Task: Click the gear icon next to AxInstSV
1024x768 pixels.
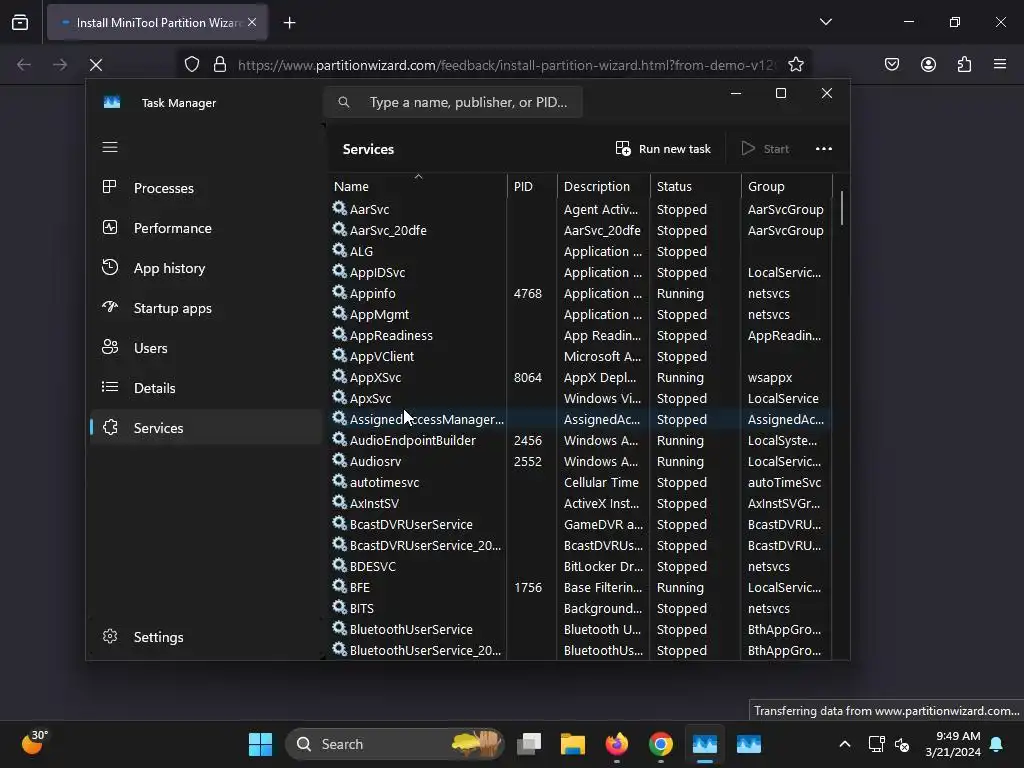Action: [340, 502]
